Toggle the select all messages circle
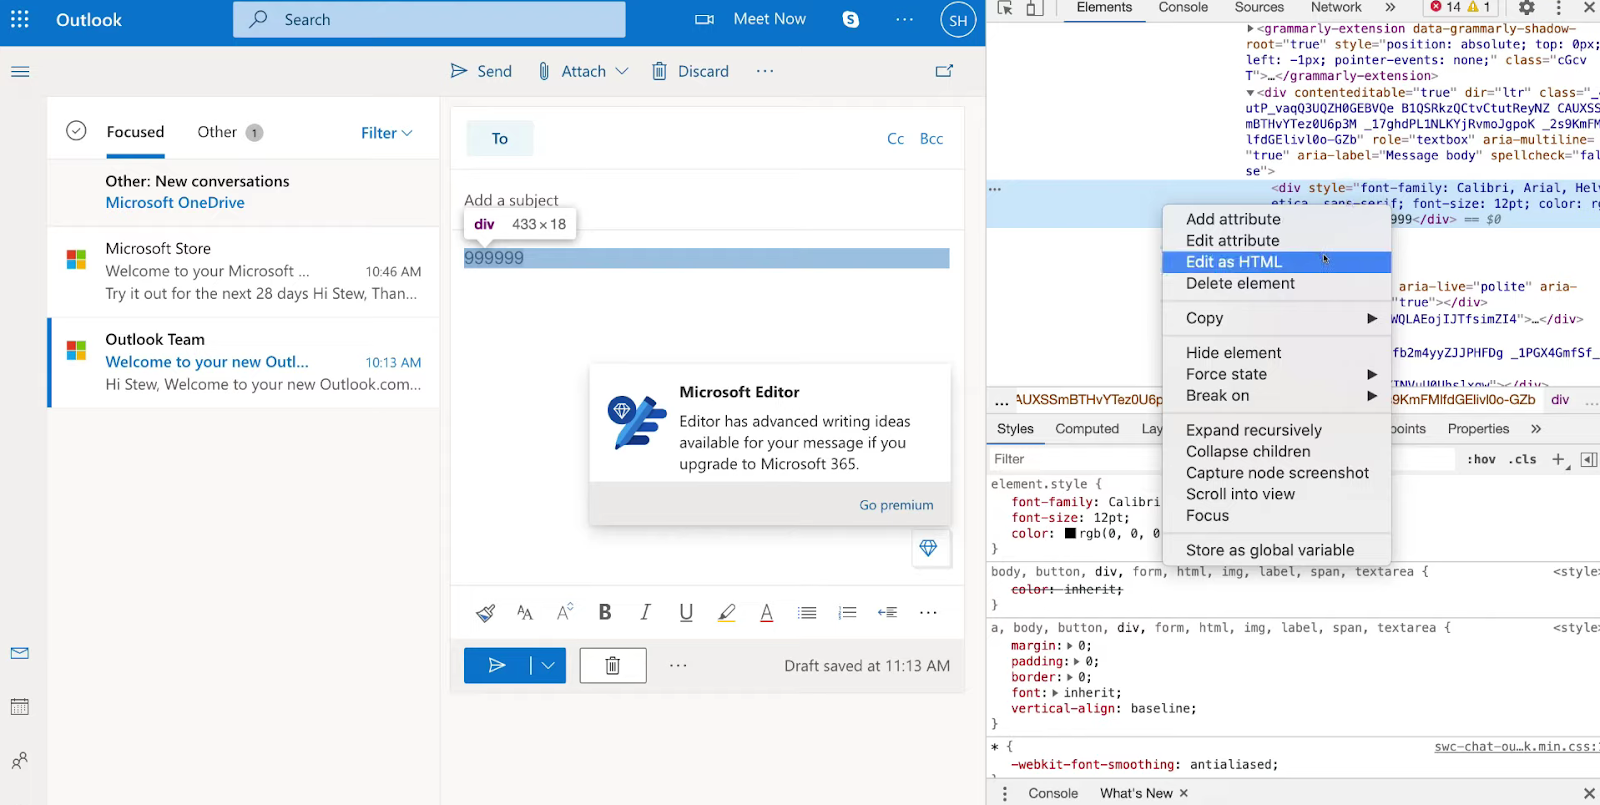This screenshot has height=805, width=1600. pyautogui.click(x=76, y=131)
